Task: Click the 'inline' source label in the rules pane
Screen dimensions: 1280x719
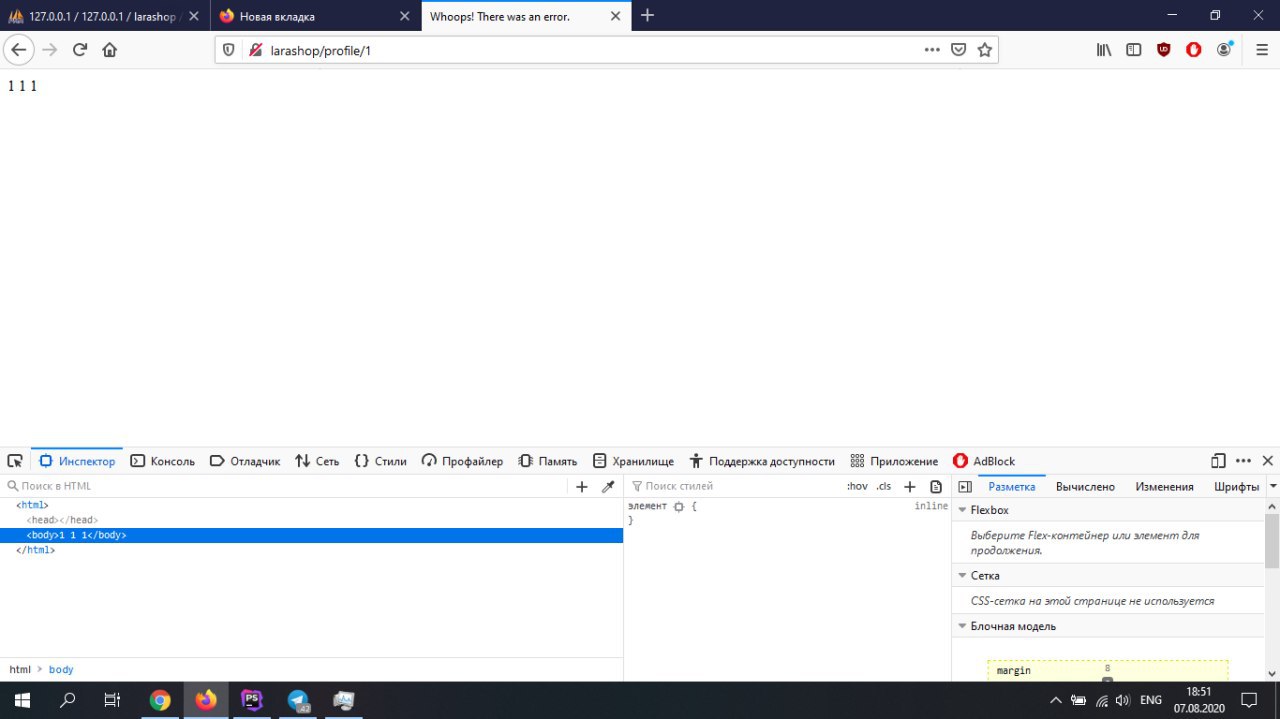Action: (931, 506)
